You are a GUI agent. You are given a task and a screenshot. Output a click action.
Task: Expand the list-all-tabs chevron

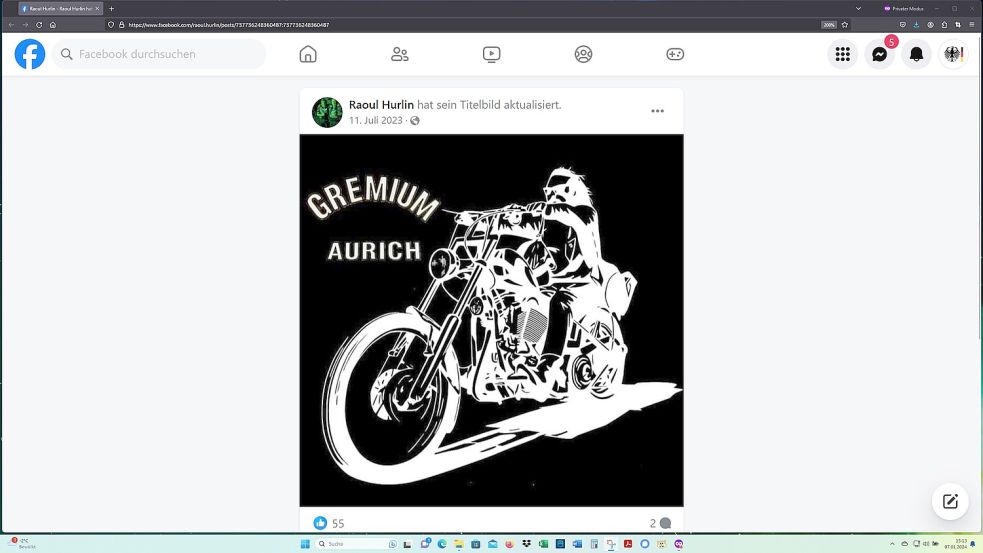[858, 9]
